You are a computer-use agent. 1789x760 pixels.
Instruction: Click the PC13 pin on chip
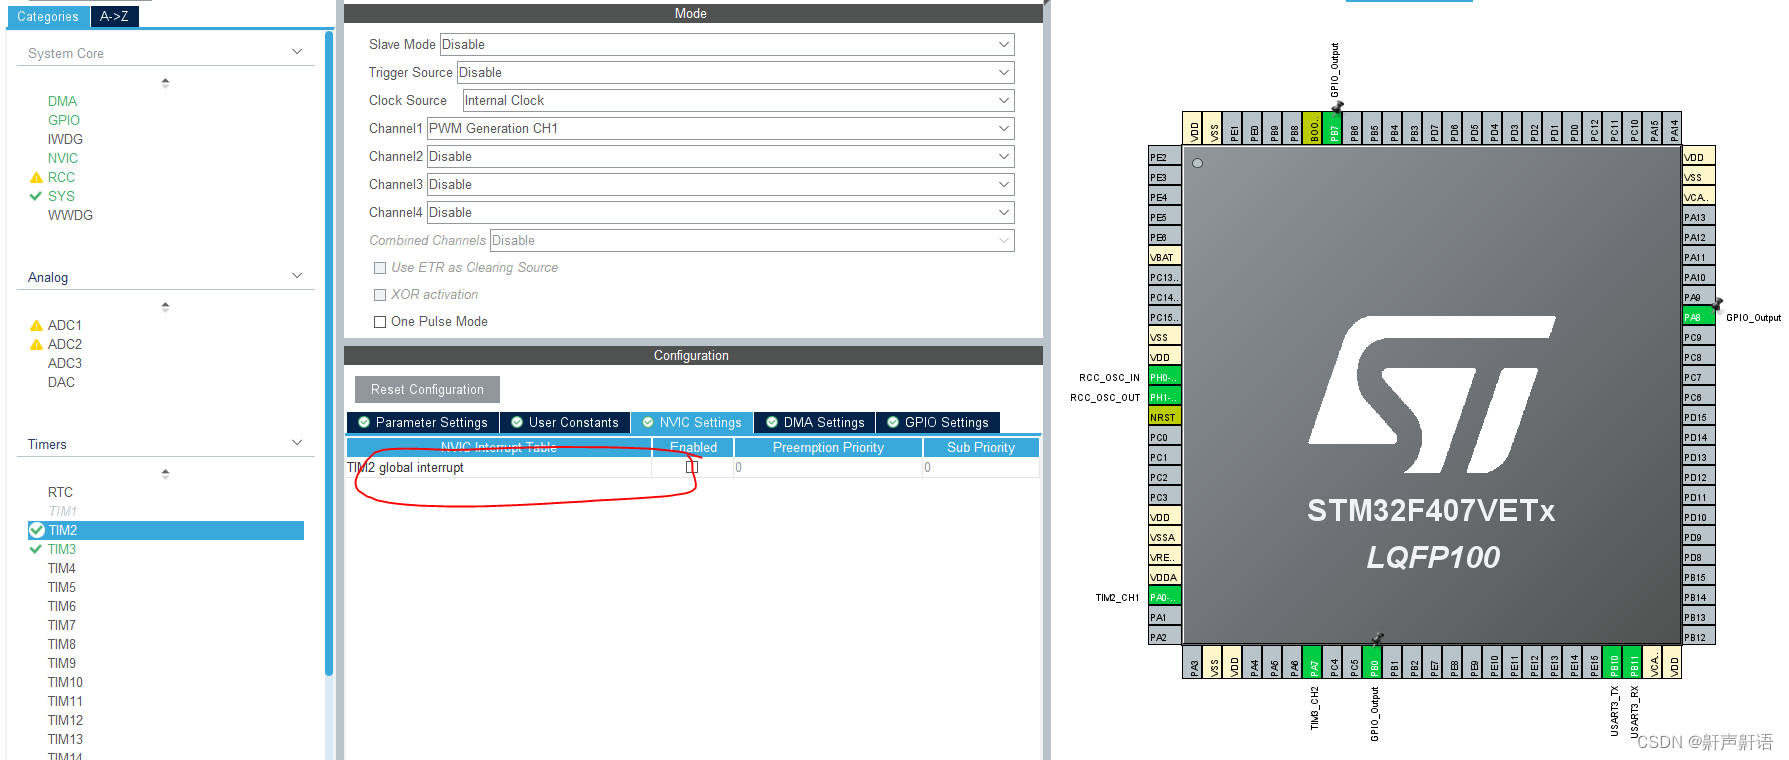(1165, 277)
